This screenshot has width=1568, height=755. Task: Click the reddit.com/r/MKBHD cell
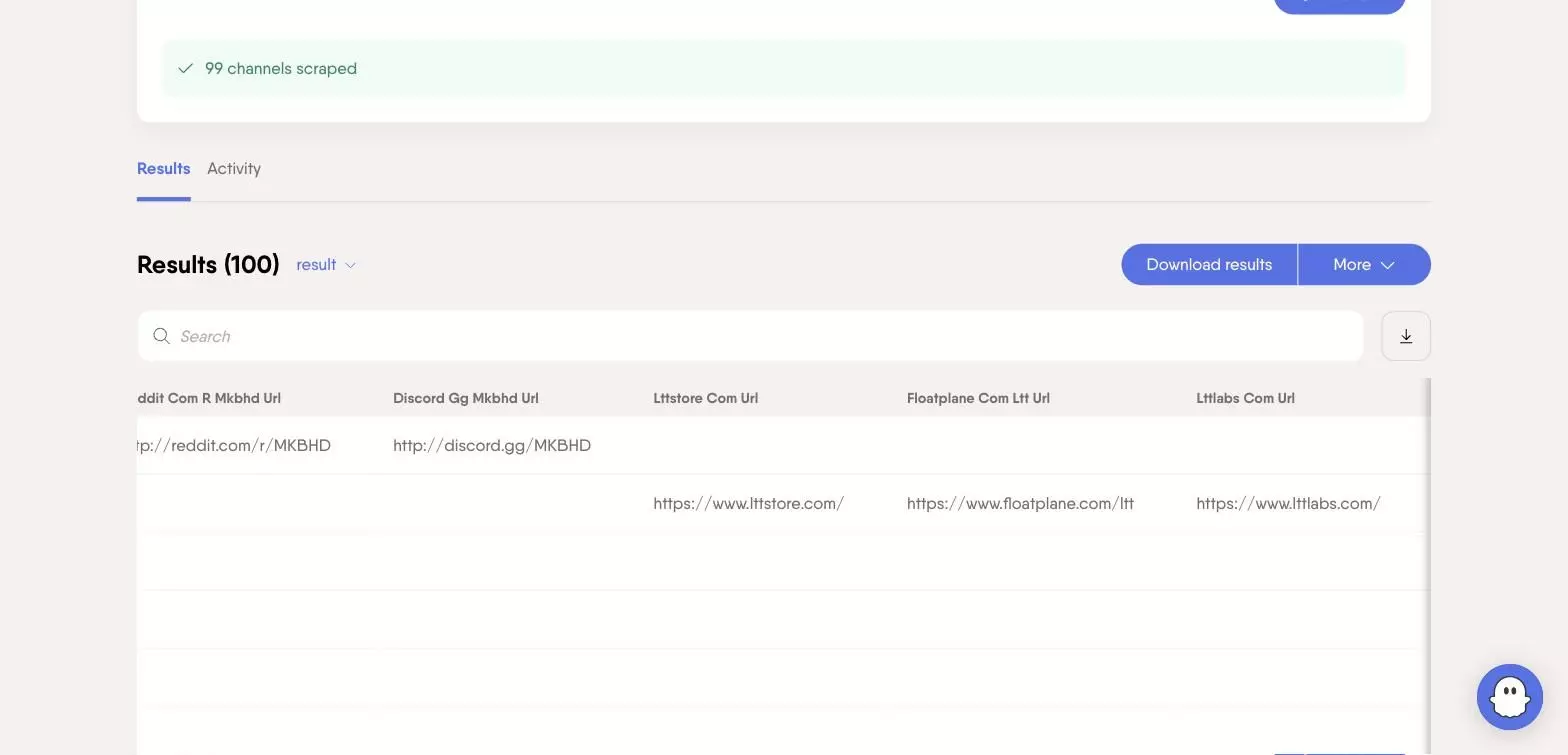coord(234,445)
